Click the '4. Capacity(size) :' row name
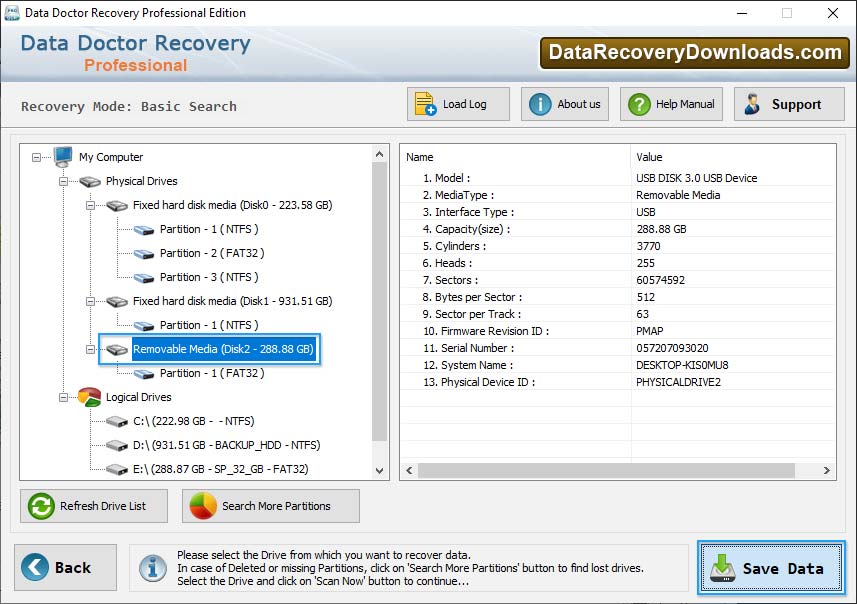The image size is (857, 604). [466, 229]
